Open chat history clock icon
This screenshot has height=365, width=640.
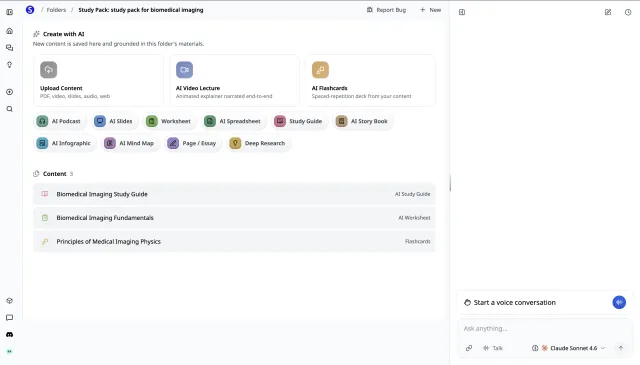[628, 12]
